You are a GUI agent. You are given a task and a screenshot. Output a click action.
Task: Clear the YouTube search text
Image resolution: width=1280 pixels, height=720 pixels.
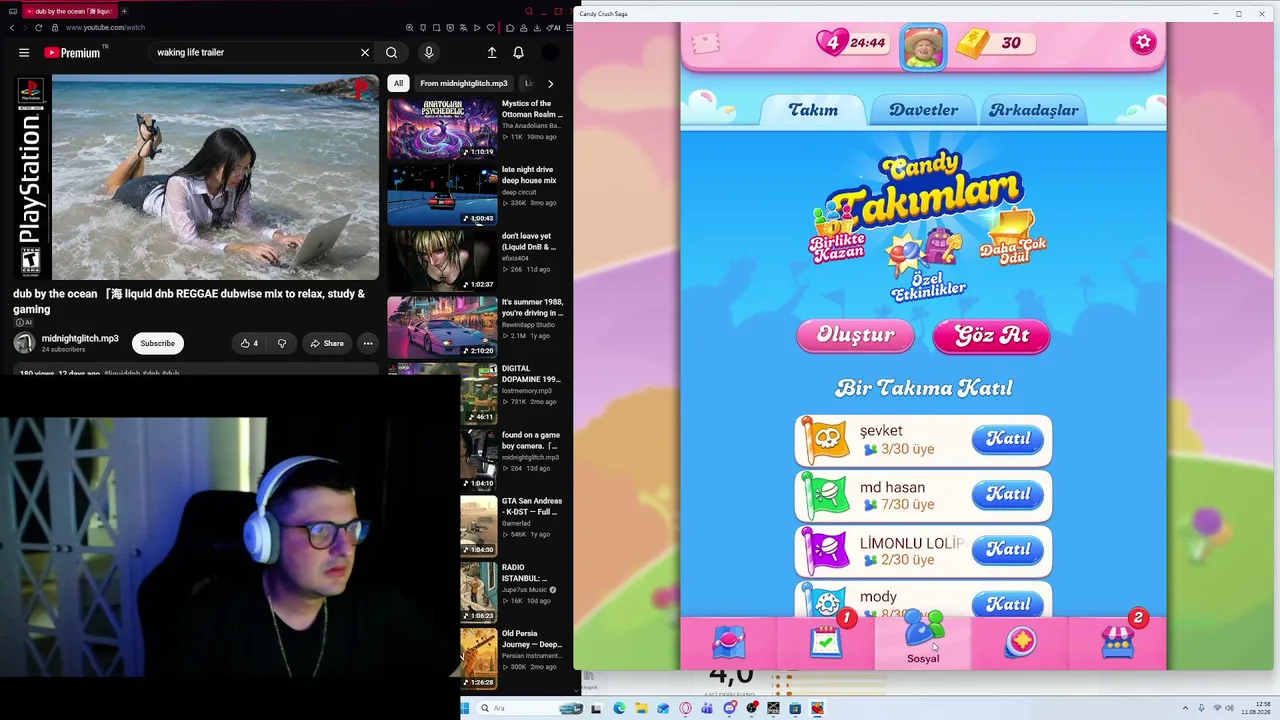[x=365, y=52]
